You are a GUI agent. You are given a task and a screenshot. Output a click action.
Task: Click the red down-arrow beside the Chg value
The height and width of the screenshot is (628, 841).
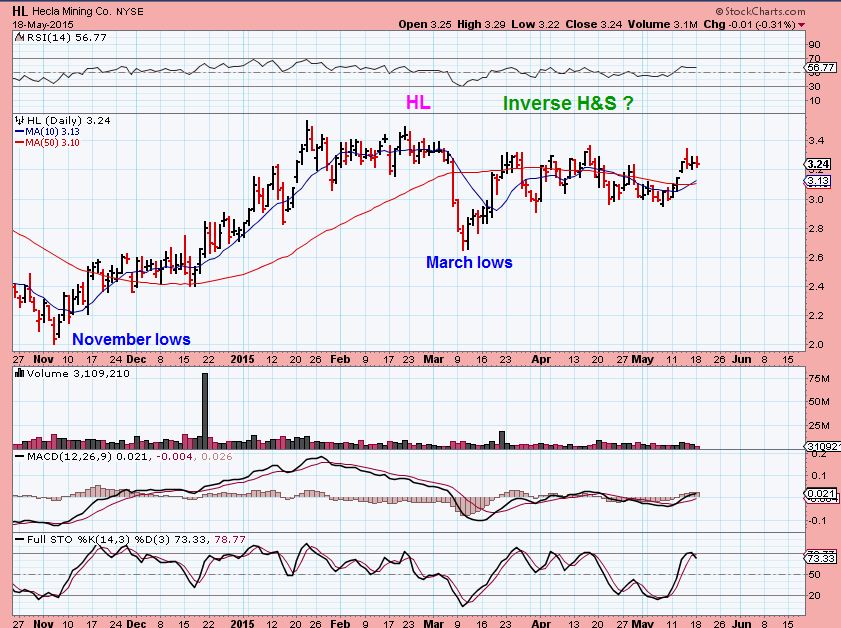click(x=831, y=23)
